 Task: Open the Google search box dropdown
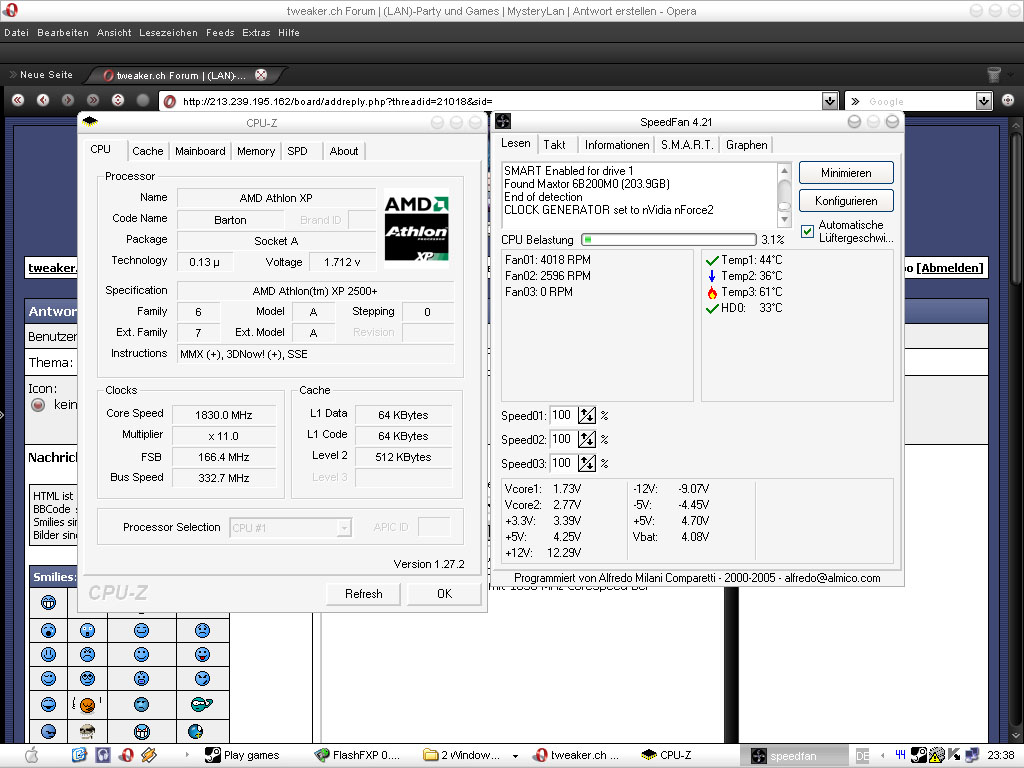click(x=983, y=101)
